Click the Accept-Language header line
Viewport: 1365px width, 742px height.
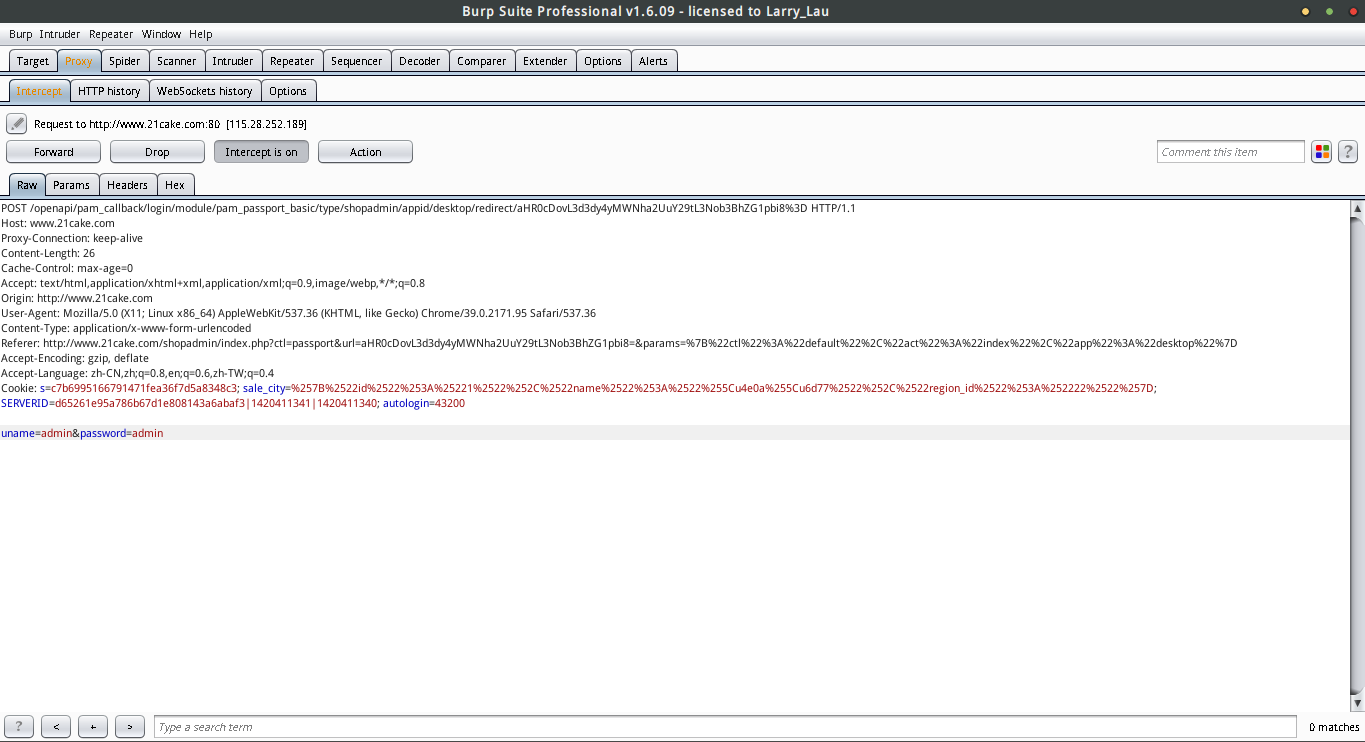pyautogui.click(x=138, y=373)
